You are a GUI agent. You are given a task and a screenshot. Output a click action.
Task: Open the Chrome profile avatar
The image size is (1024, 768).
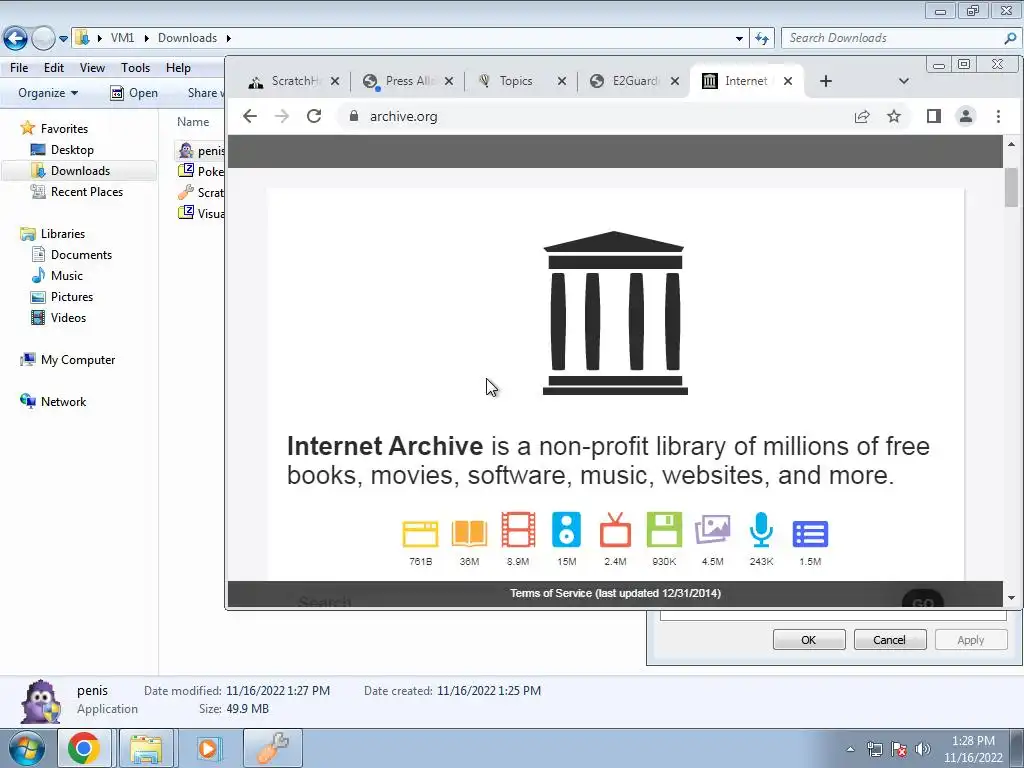pyautogui.click(x=965, y=116)
